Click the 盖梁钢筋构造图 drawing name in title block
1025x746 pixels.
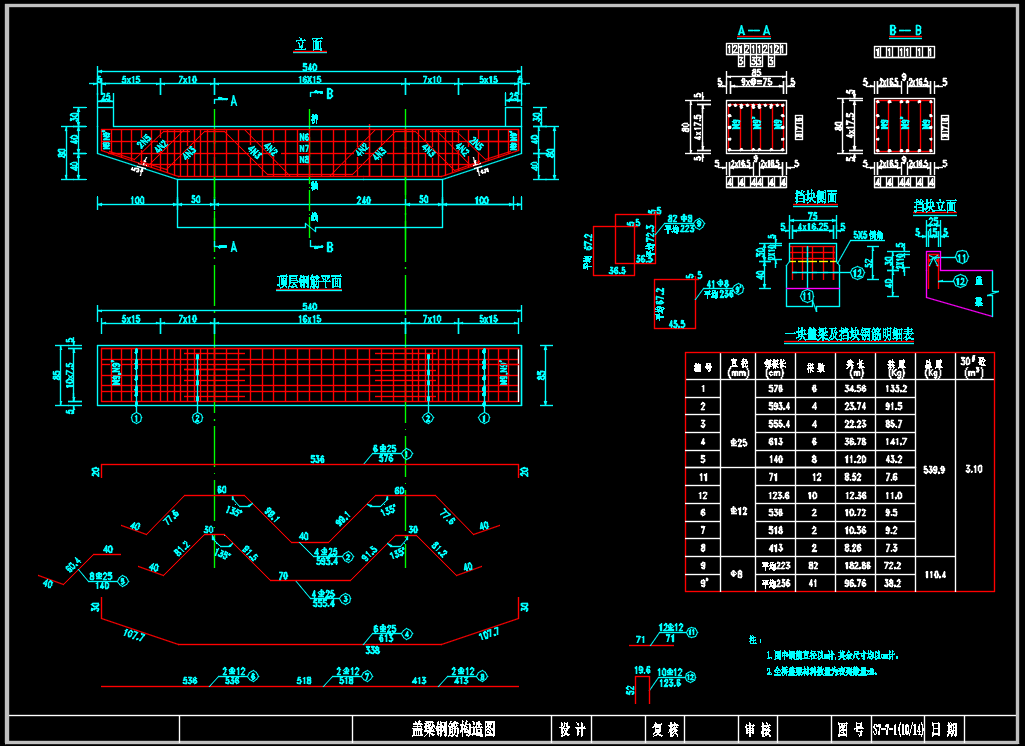(x=452, y=729)
